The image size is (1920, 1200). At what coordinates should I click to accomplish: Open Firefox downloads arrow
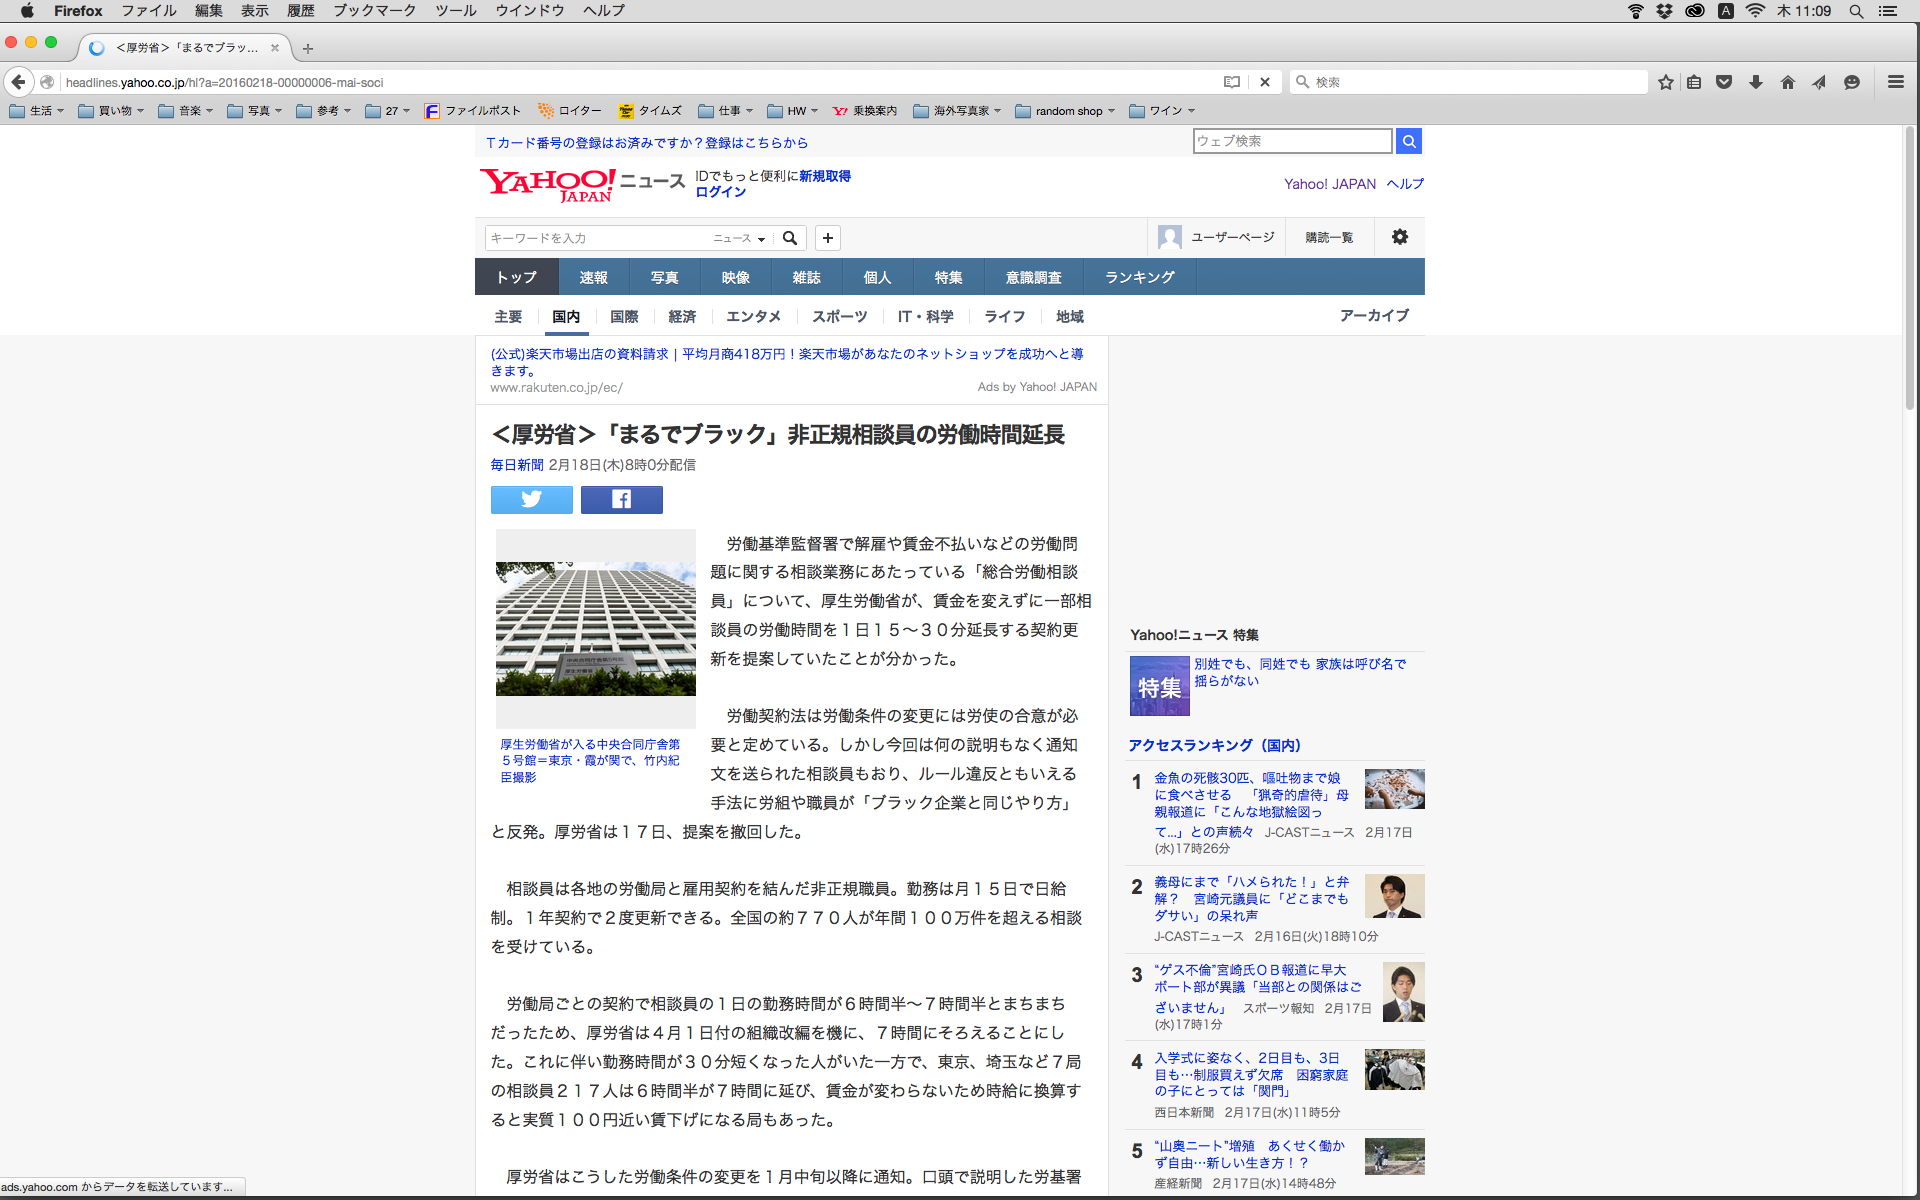point(1756,82)
